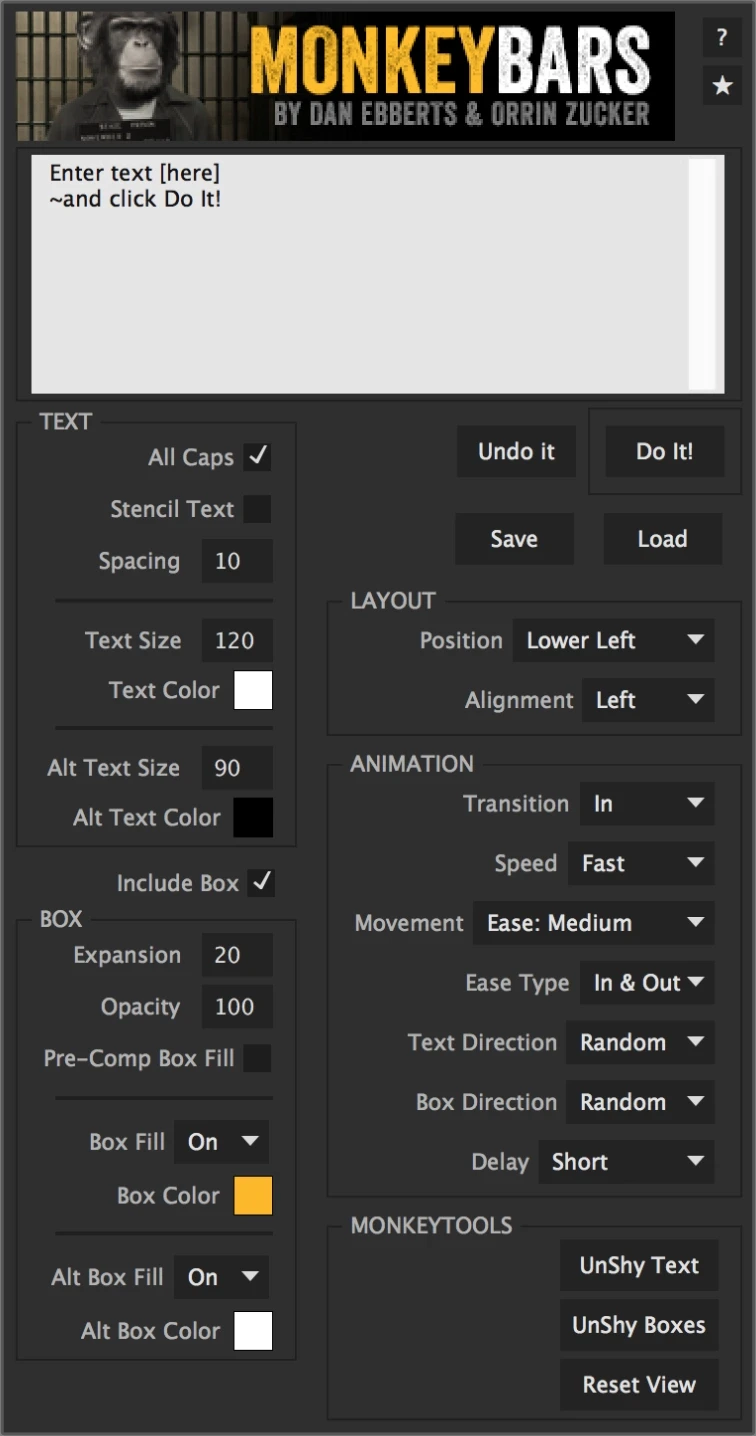
Task: Enable the Stencil Text checkbox
Action: [258, 509]
